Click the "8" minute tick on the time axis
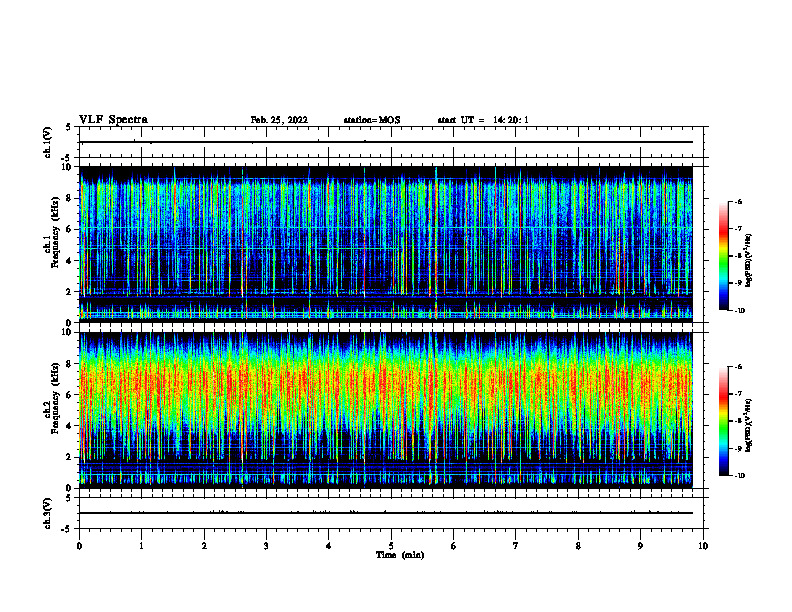The height and width of the screenshot is (612, 792). 578,546
